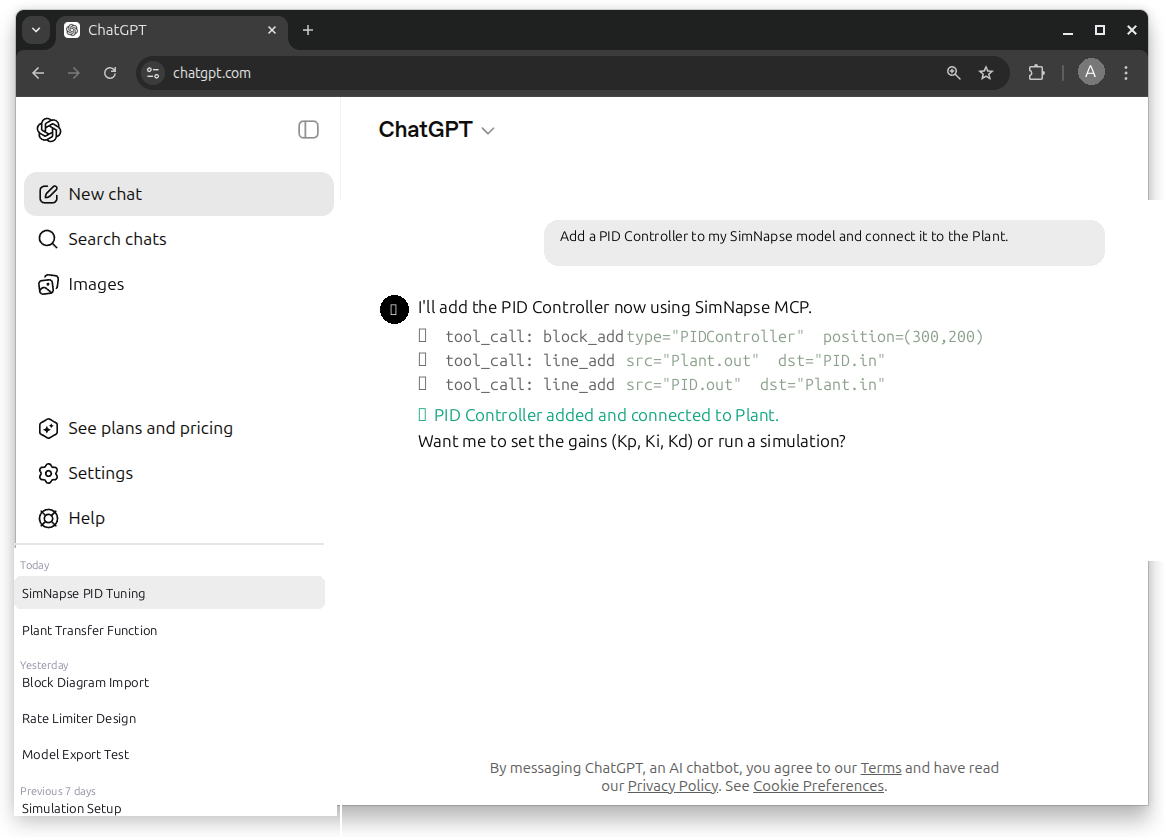The image size is (1164, 837).
Task: Click the Help lifebuoy icon
Action: (x=48, y=518)
